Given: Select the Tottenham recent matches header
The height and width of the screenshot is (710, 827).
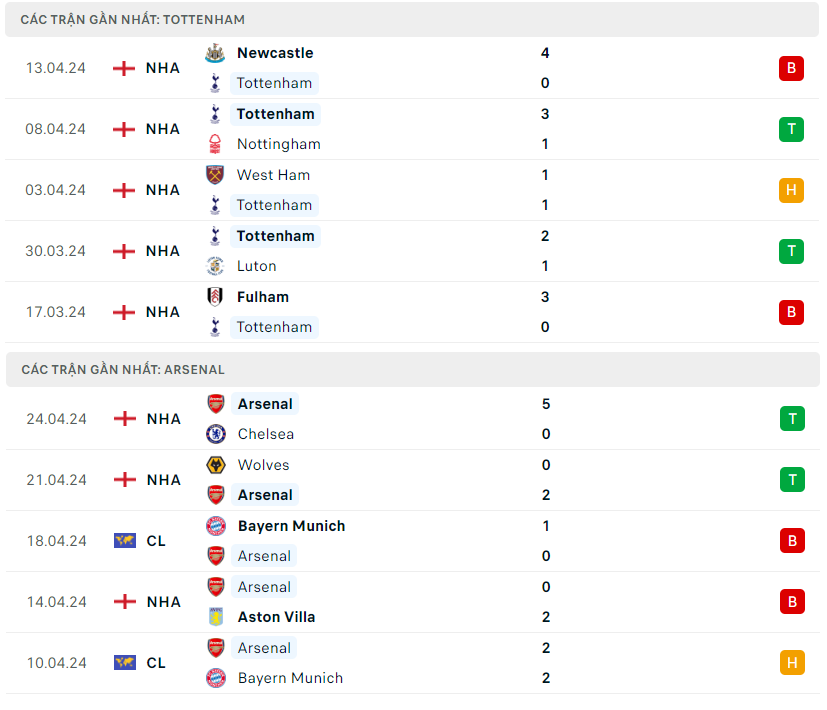Looking at the screenshot, I should tap(133, 19).
